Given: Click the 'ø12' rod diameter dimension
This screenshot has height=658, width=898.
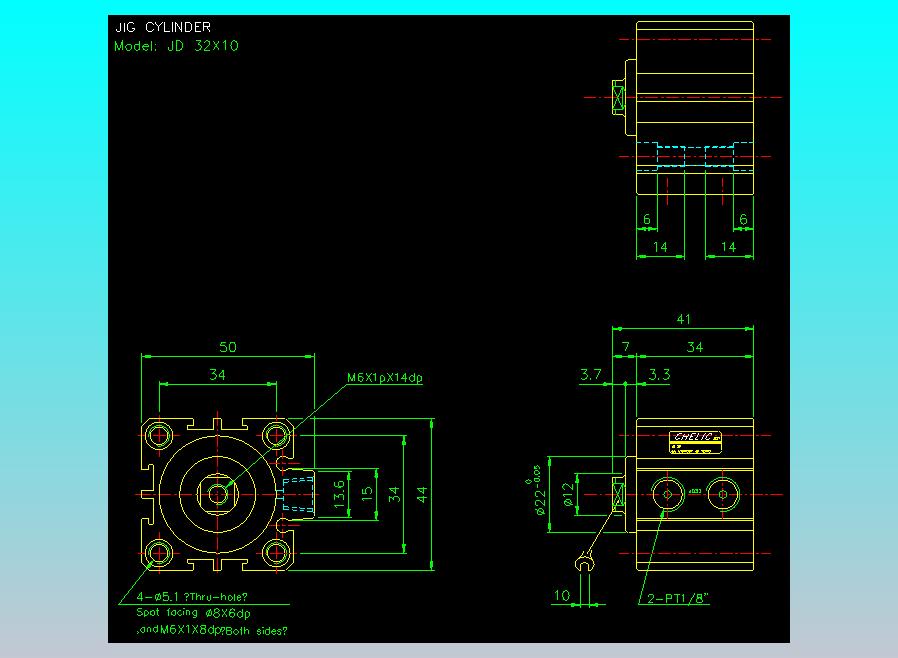Looking at the screenshot, I should [568, 494].
